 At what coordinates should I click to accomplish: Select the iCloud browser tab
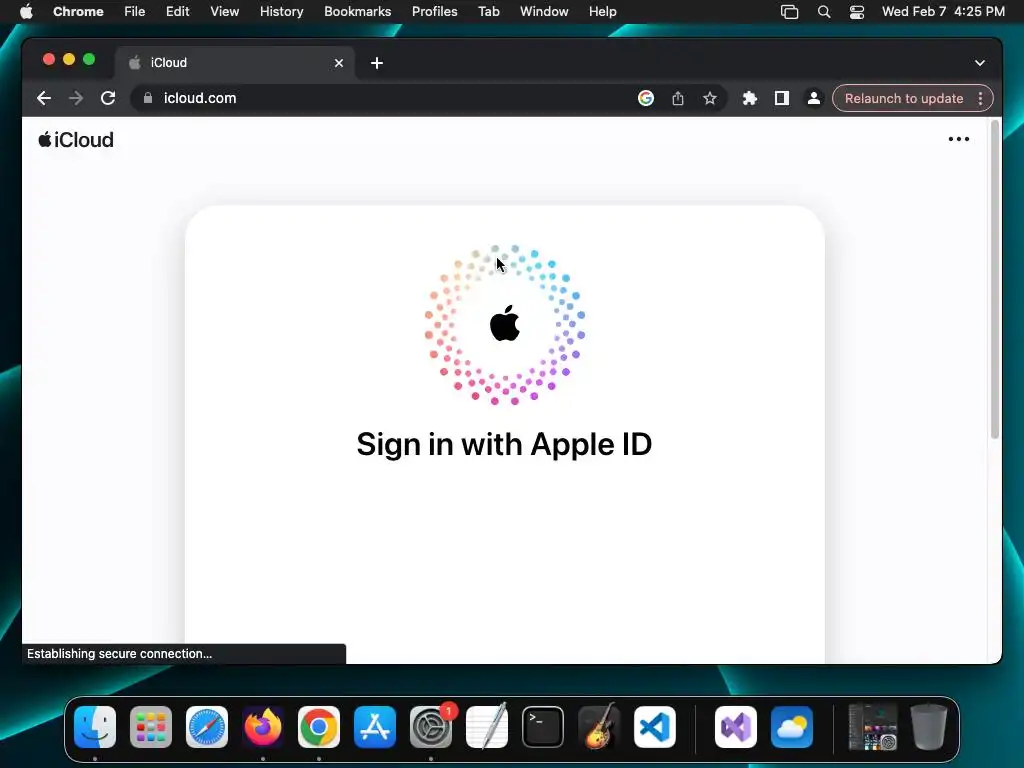click(235, 63)
